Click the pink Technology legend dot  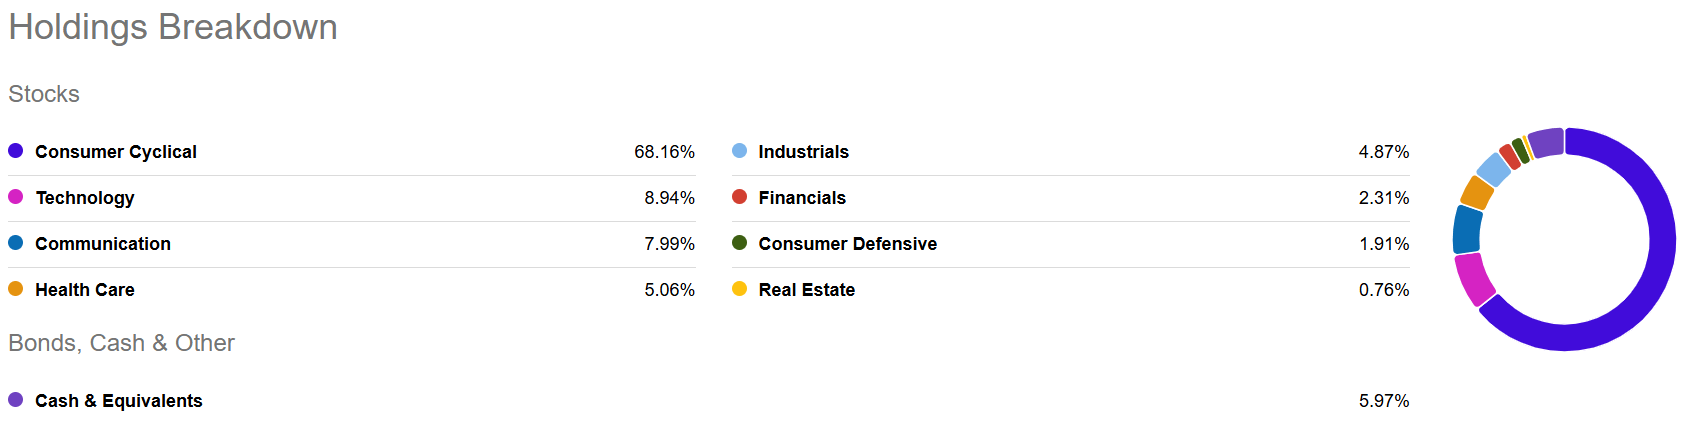point(15,197)
